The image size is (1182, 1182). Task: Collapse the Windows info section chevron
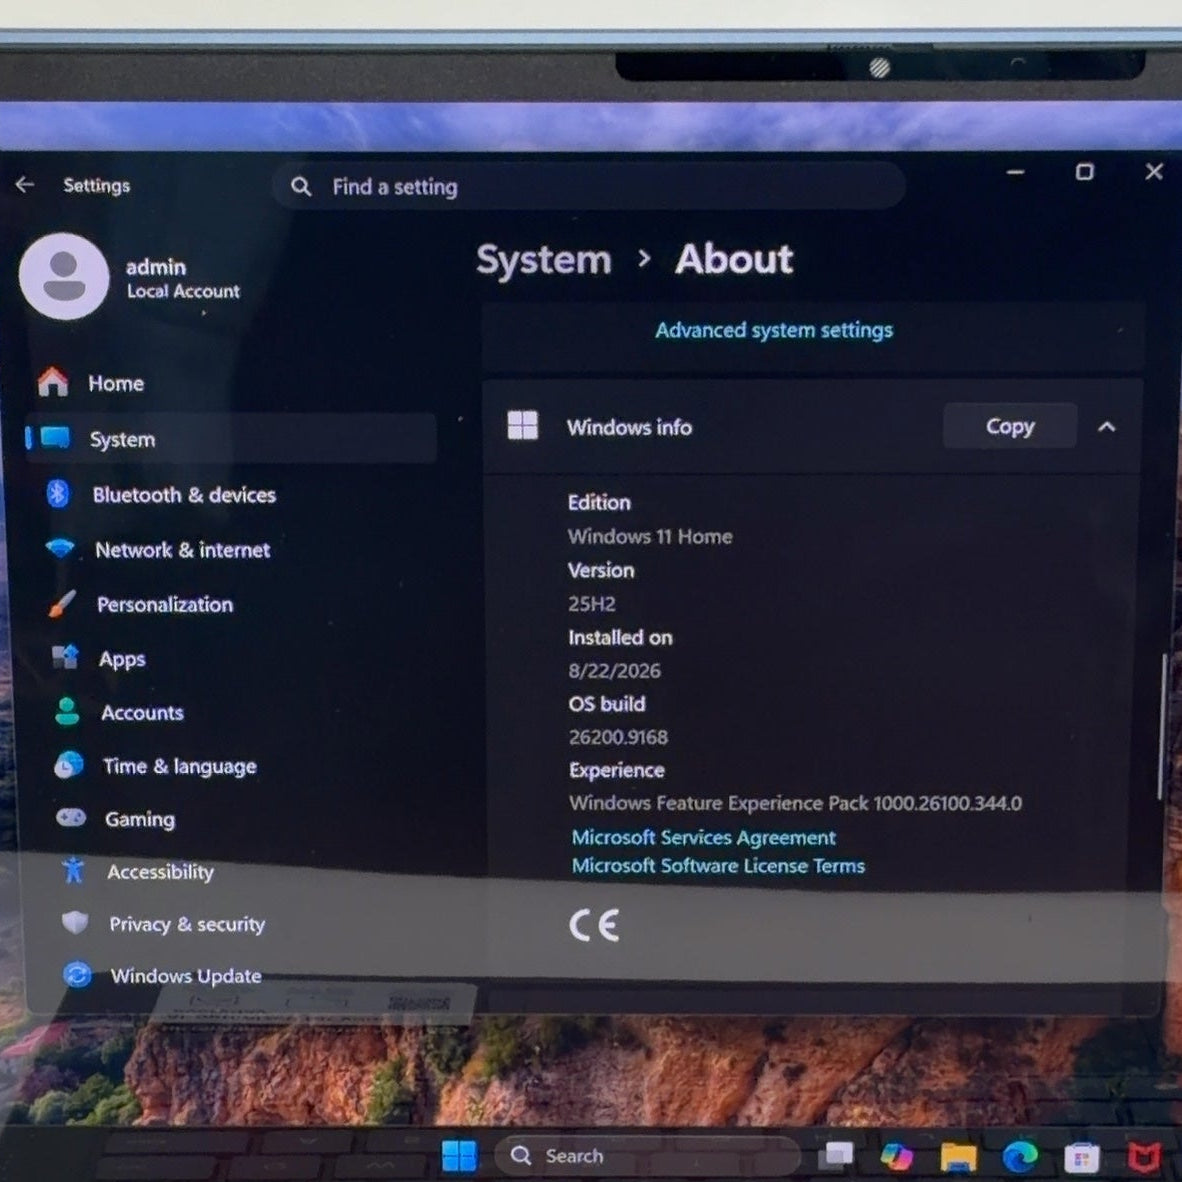pos(1107,427)
